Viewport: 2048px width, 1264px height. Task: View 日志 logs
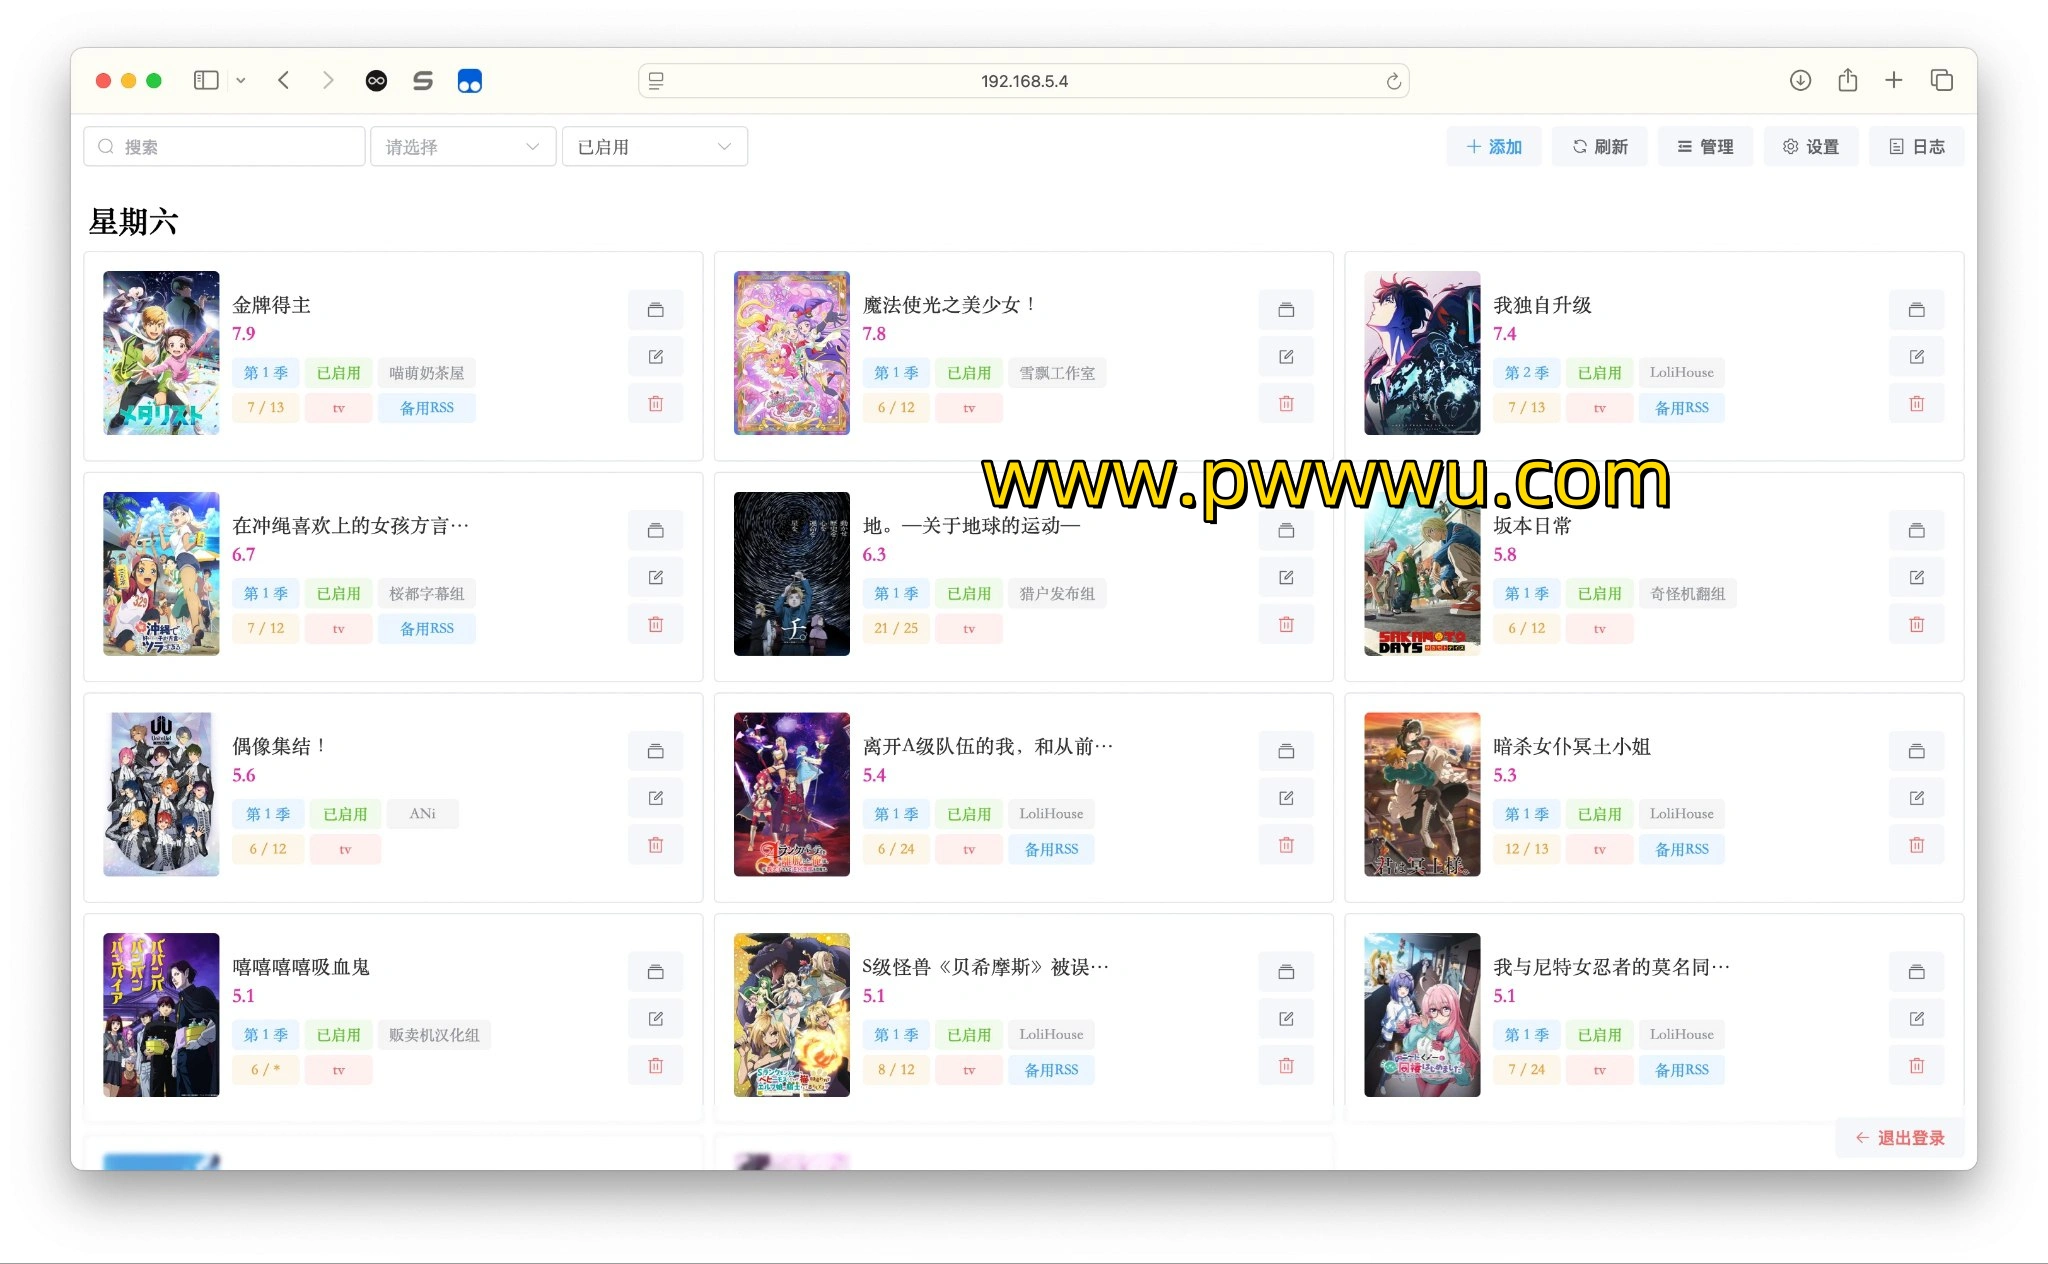1916,147
